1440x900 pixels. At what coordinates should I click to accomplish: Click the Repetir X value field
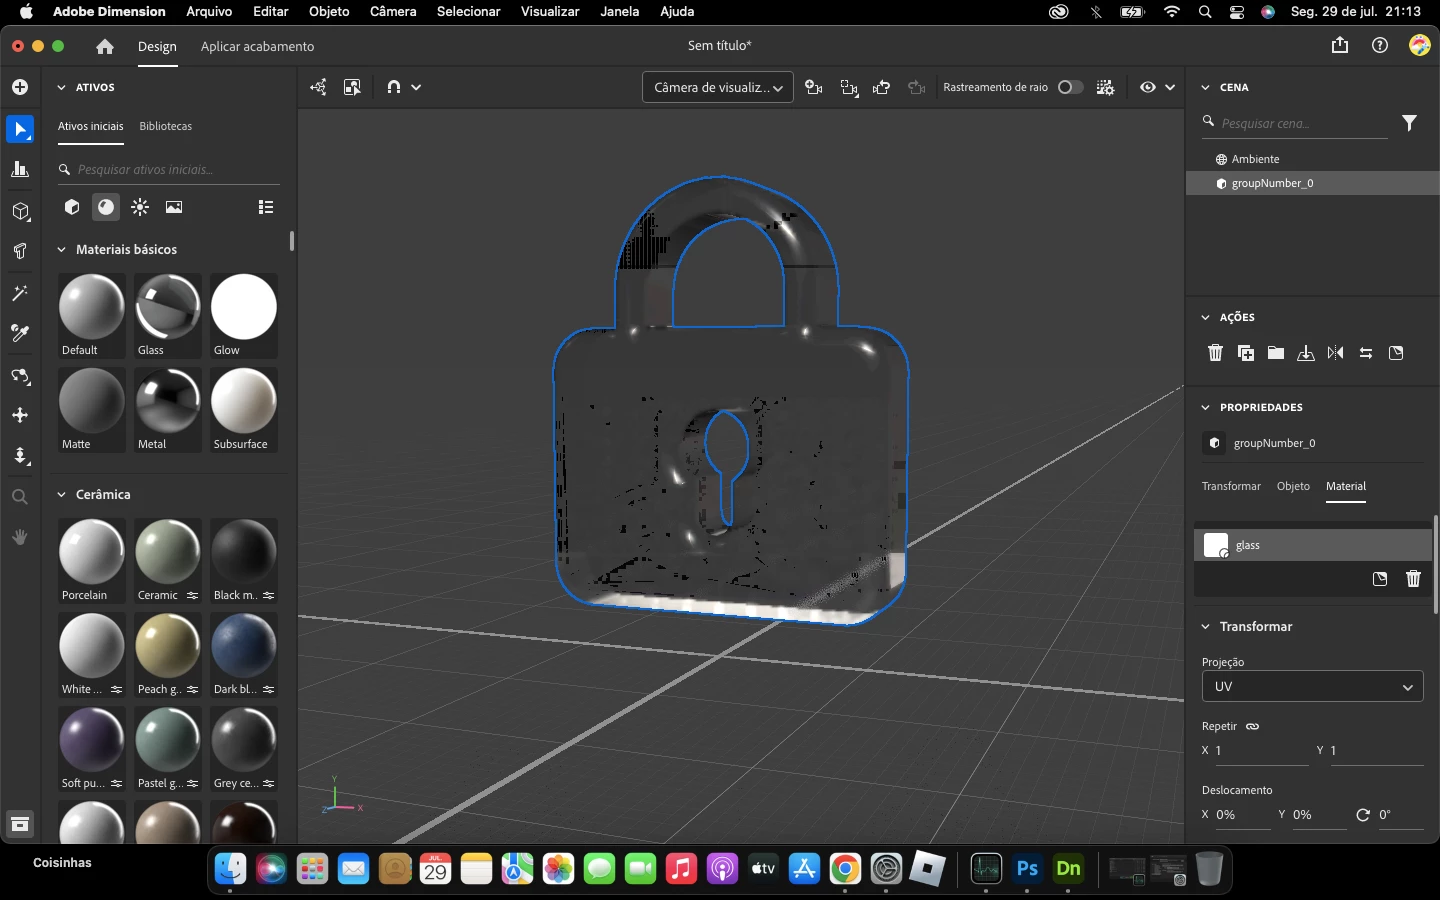pyautogui.click(x=1262, y=750)
